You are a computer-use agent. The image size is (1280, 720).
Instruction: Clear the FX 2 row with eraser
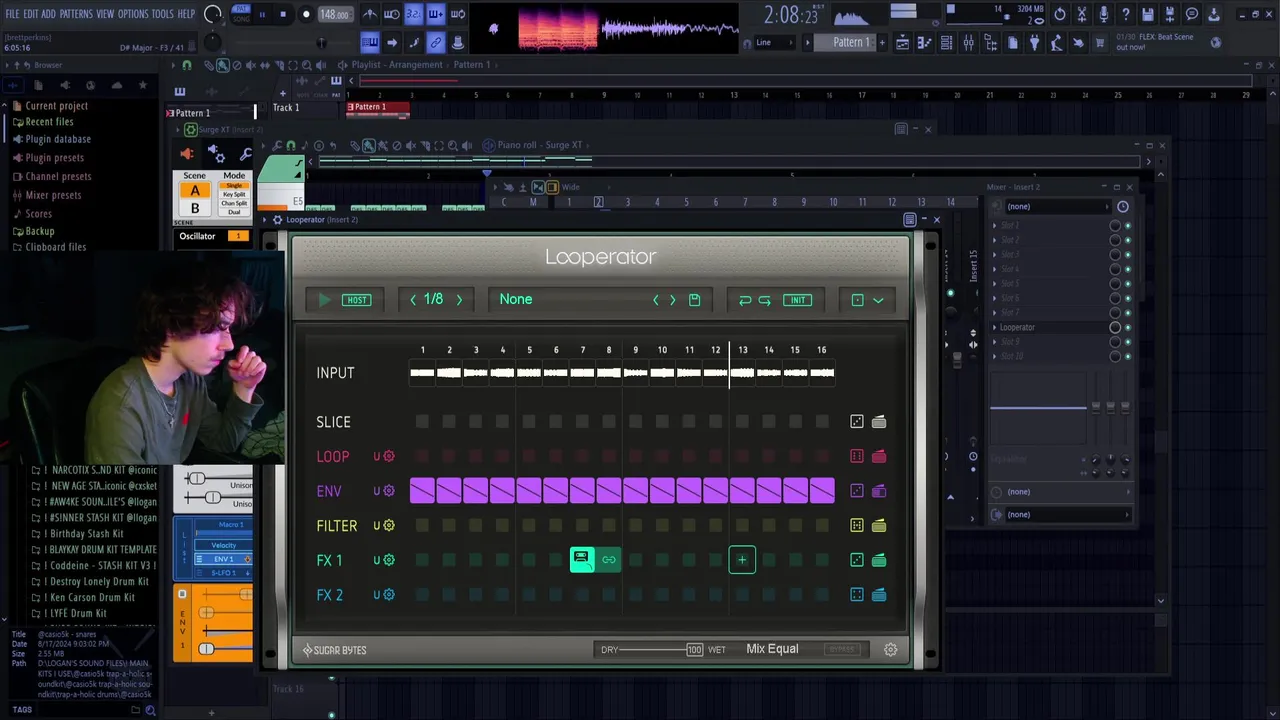coord(879,595)
